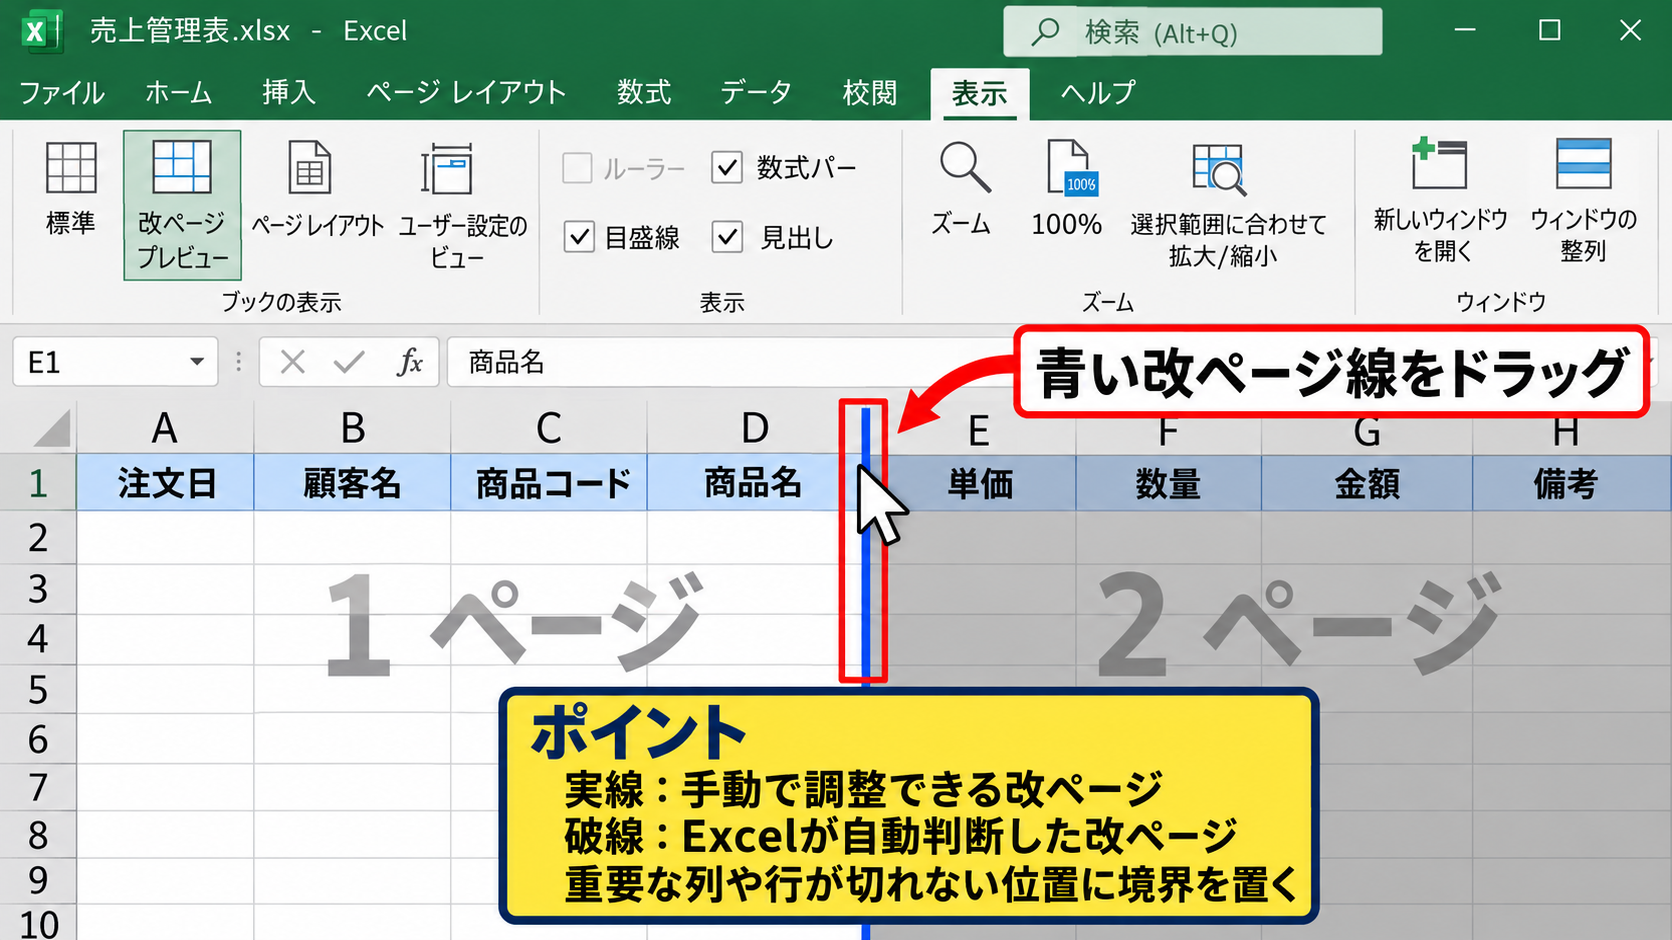1672x940 pixels.
Task: Toggle the 目盛線 gridlines checkbox
Action: click(x=579, y=237)
